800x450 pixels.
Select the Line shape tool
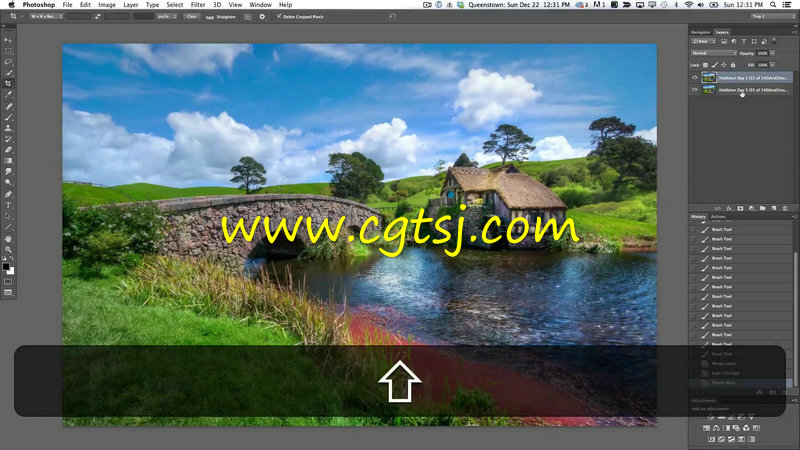coord(8,227)
